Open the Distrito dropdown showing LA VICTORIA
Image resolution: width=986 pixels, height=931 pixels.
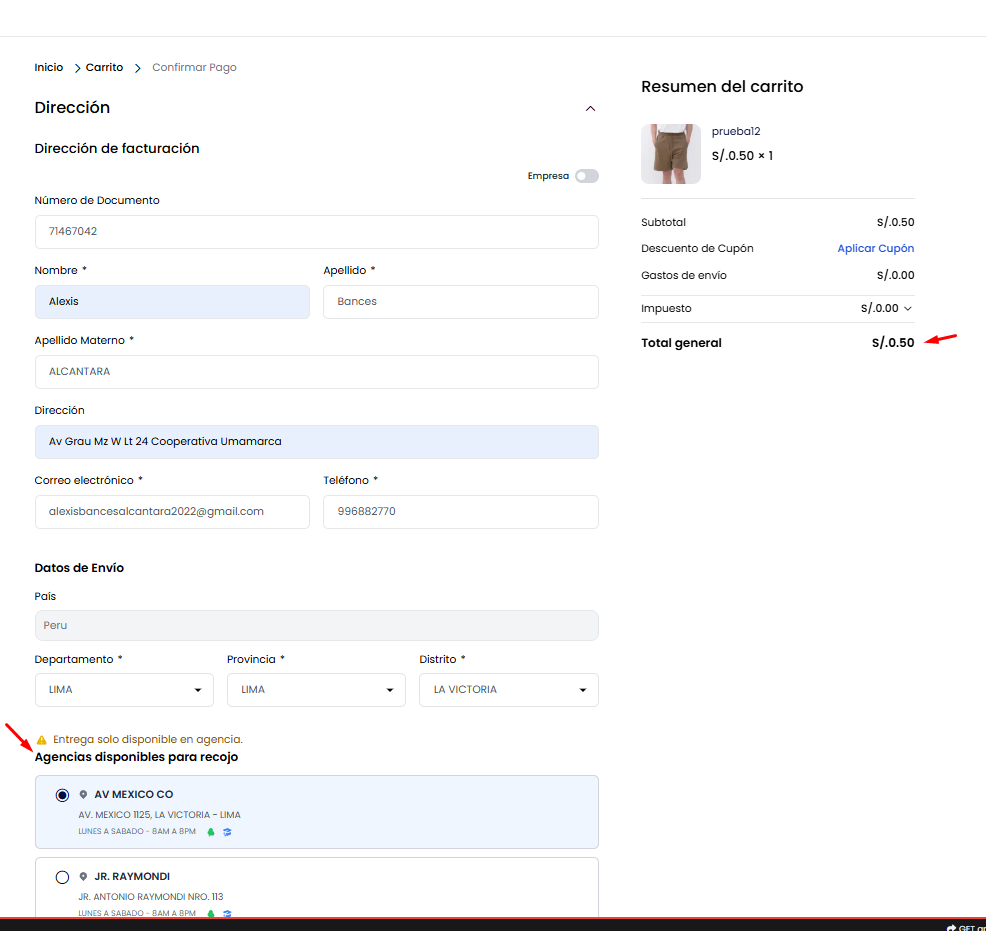(508, 690)
